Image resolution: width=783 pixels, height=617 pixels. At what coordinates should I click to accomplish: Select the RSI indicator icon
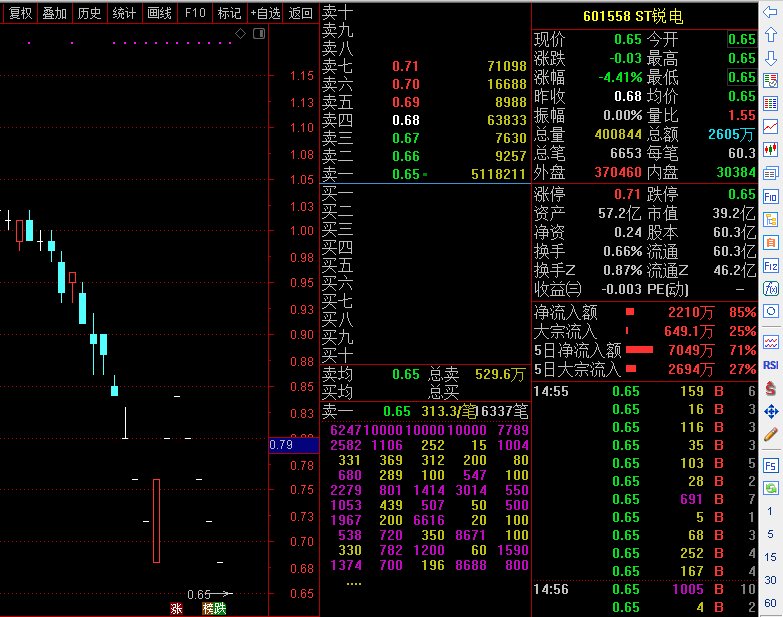(771, 365)
